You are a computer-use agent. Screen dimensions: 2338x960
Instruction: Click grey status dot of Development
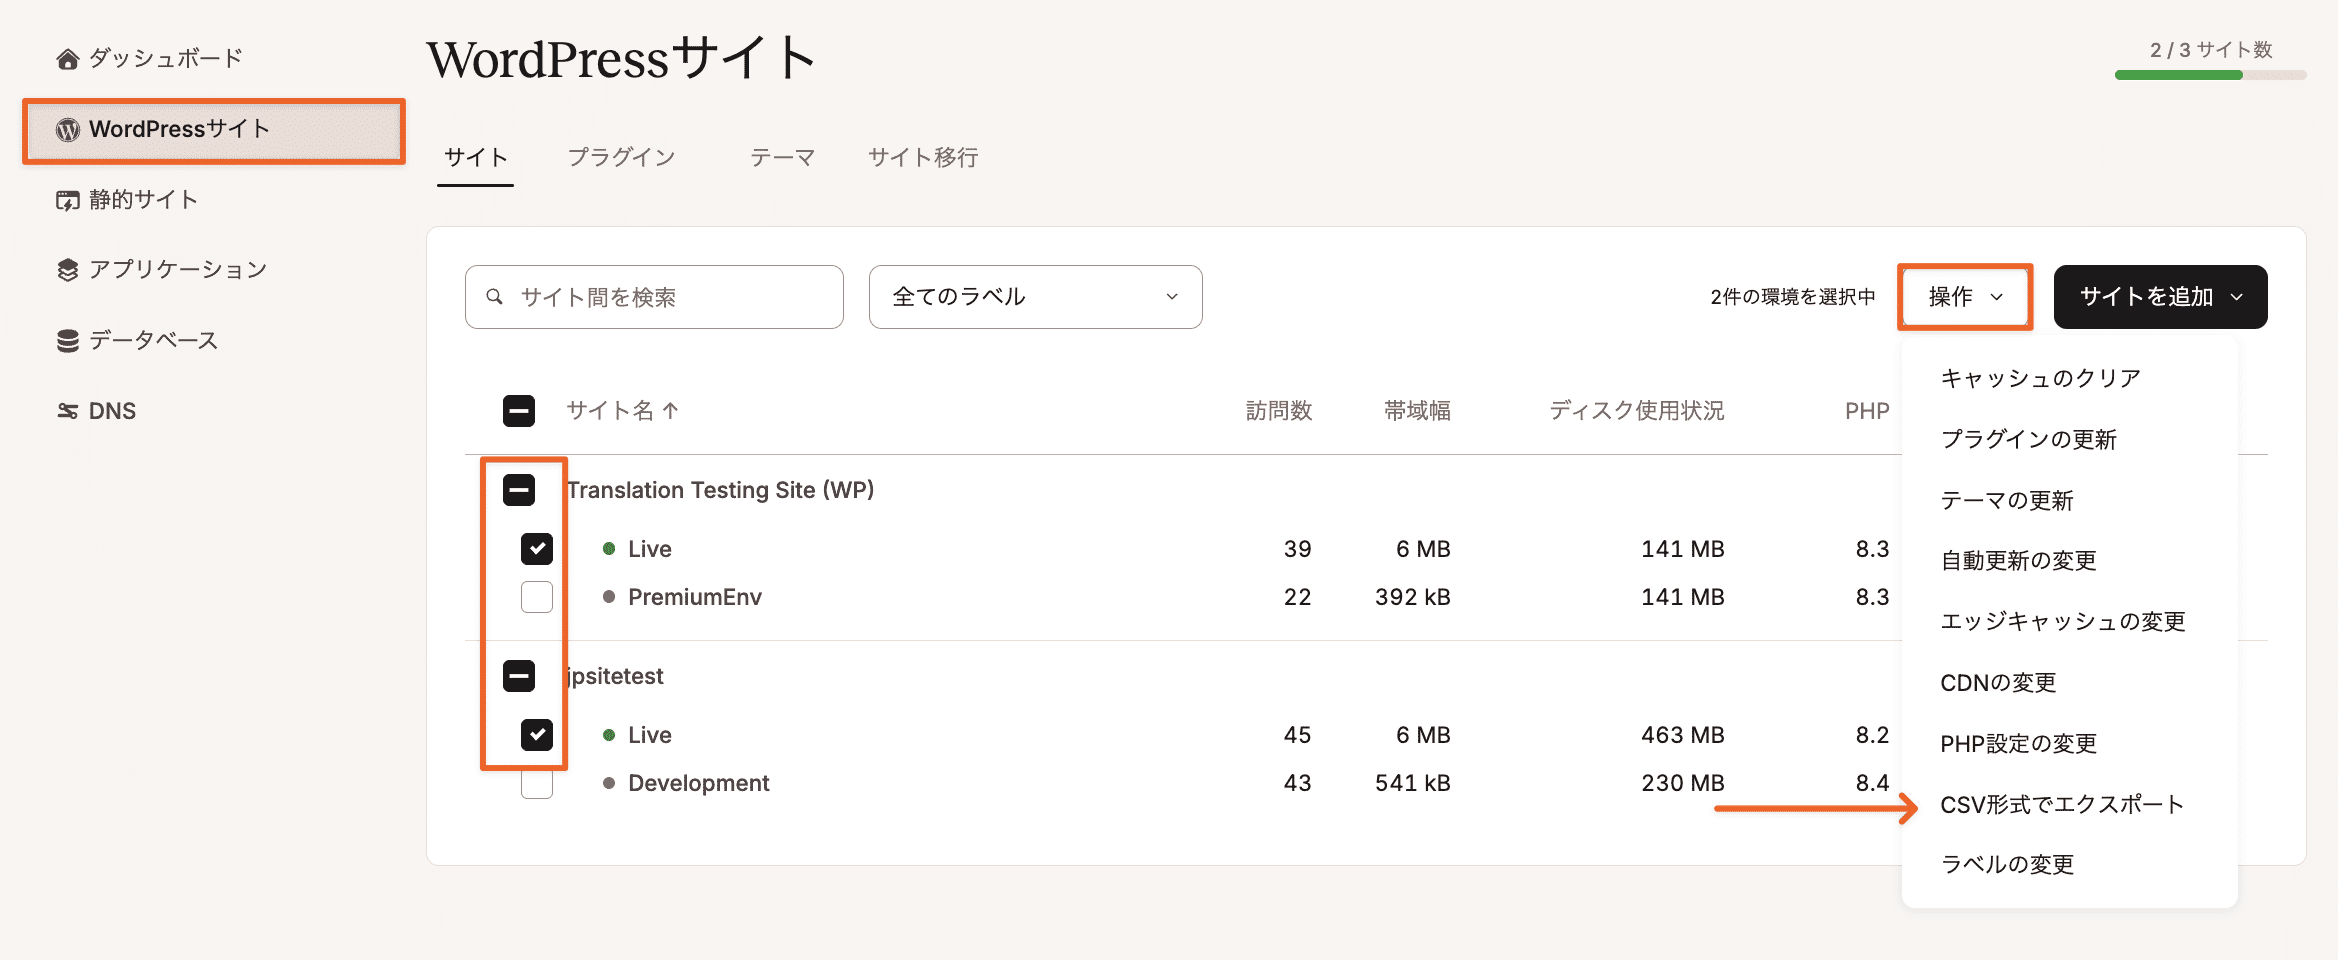(x=609, y=783)
